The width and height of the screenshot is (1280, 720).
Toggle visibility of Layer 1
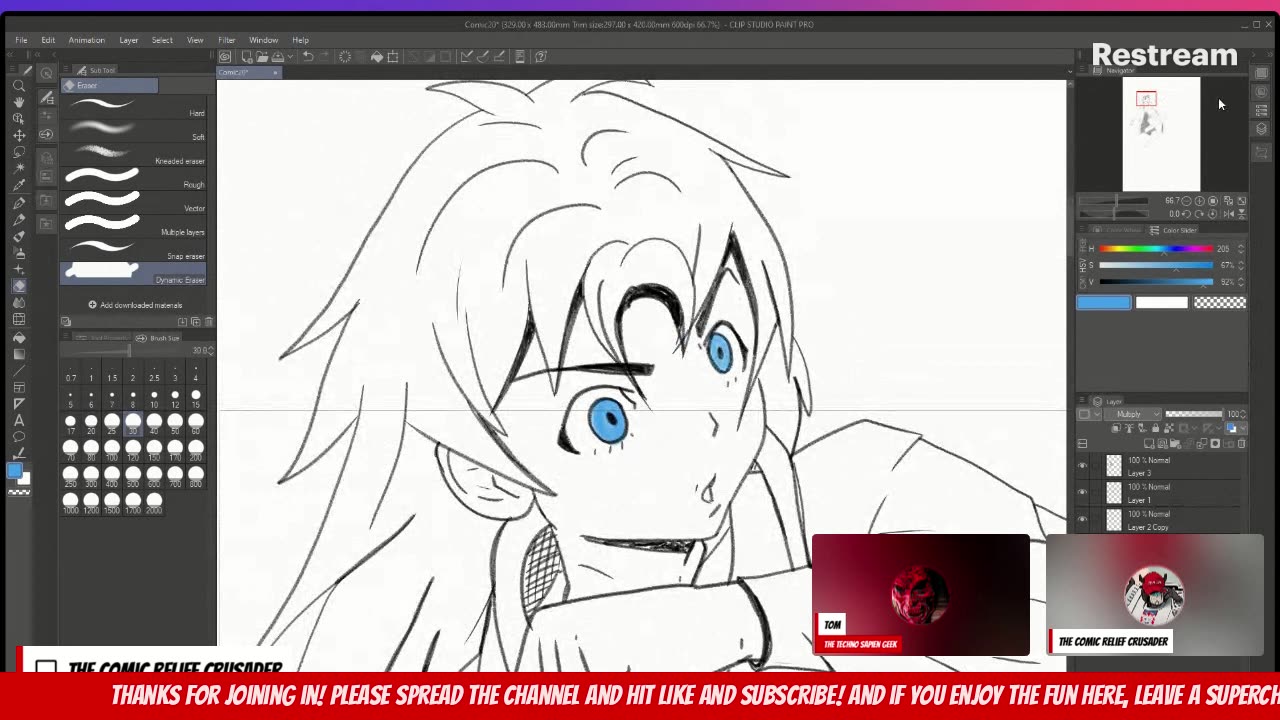pyautogui.click(x=1082, y=493)
